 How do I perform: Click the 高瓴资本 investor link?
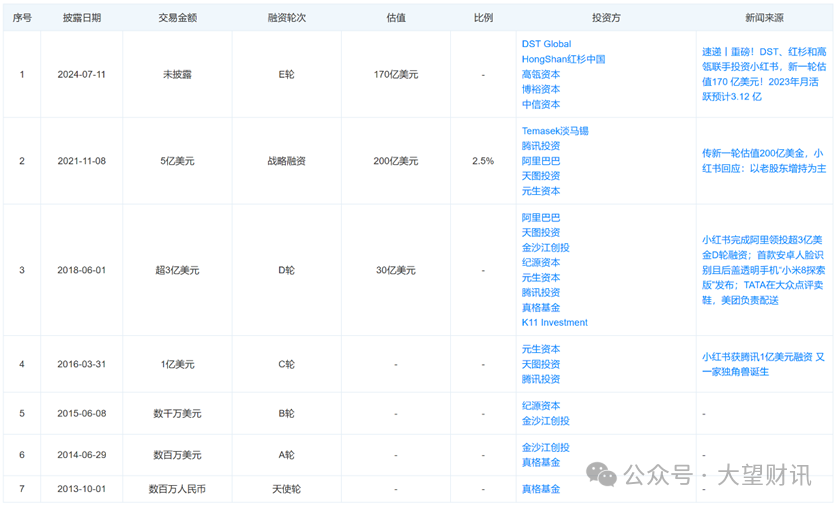pyautogui.click(x=541, y=74)
